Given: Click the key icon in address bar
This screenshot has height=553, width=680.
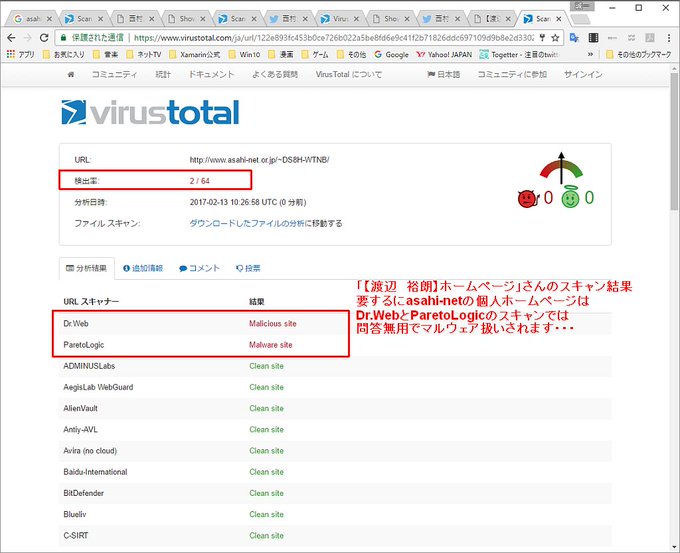Looking at the screenshot, I should (x=542, y=38).
